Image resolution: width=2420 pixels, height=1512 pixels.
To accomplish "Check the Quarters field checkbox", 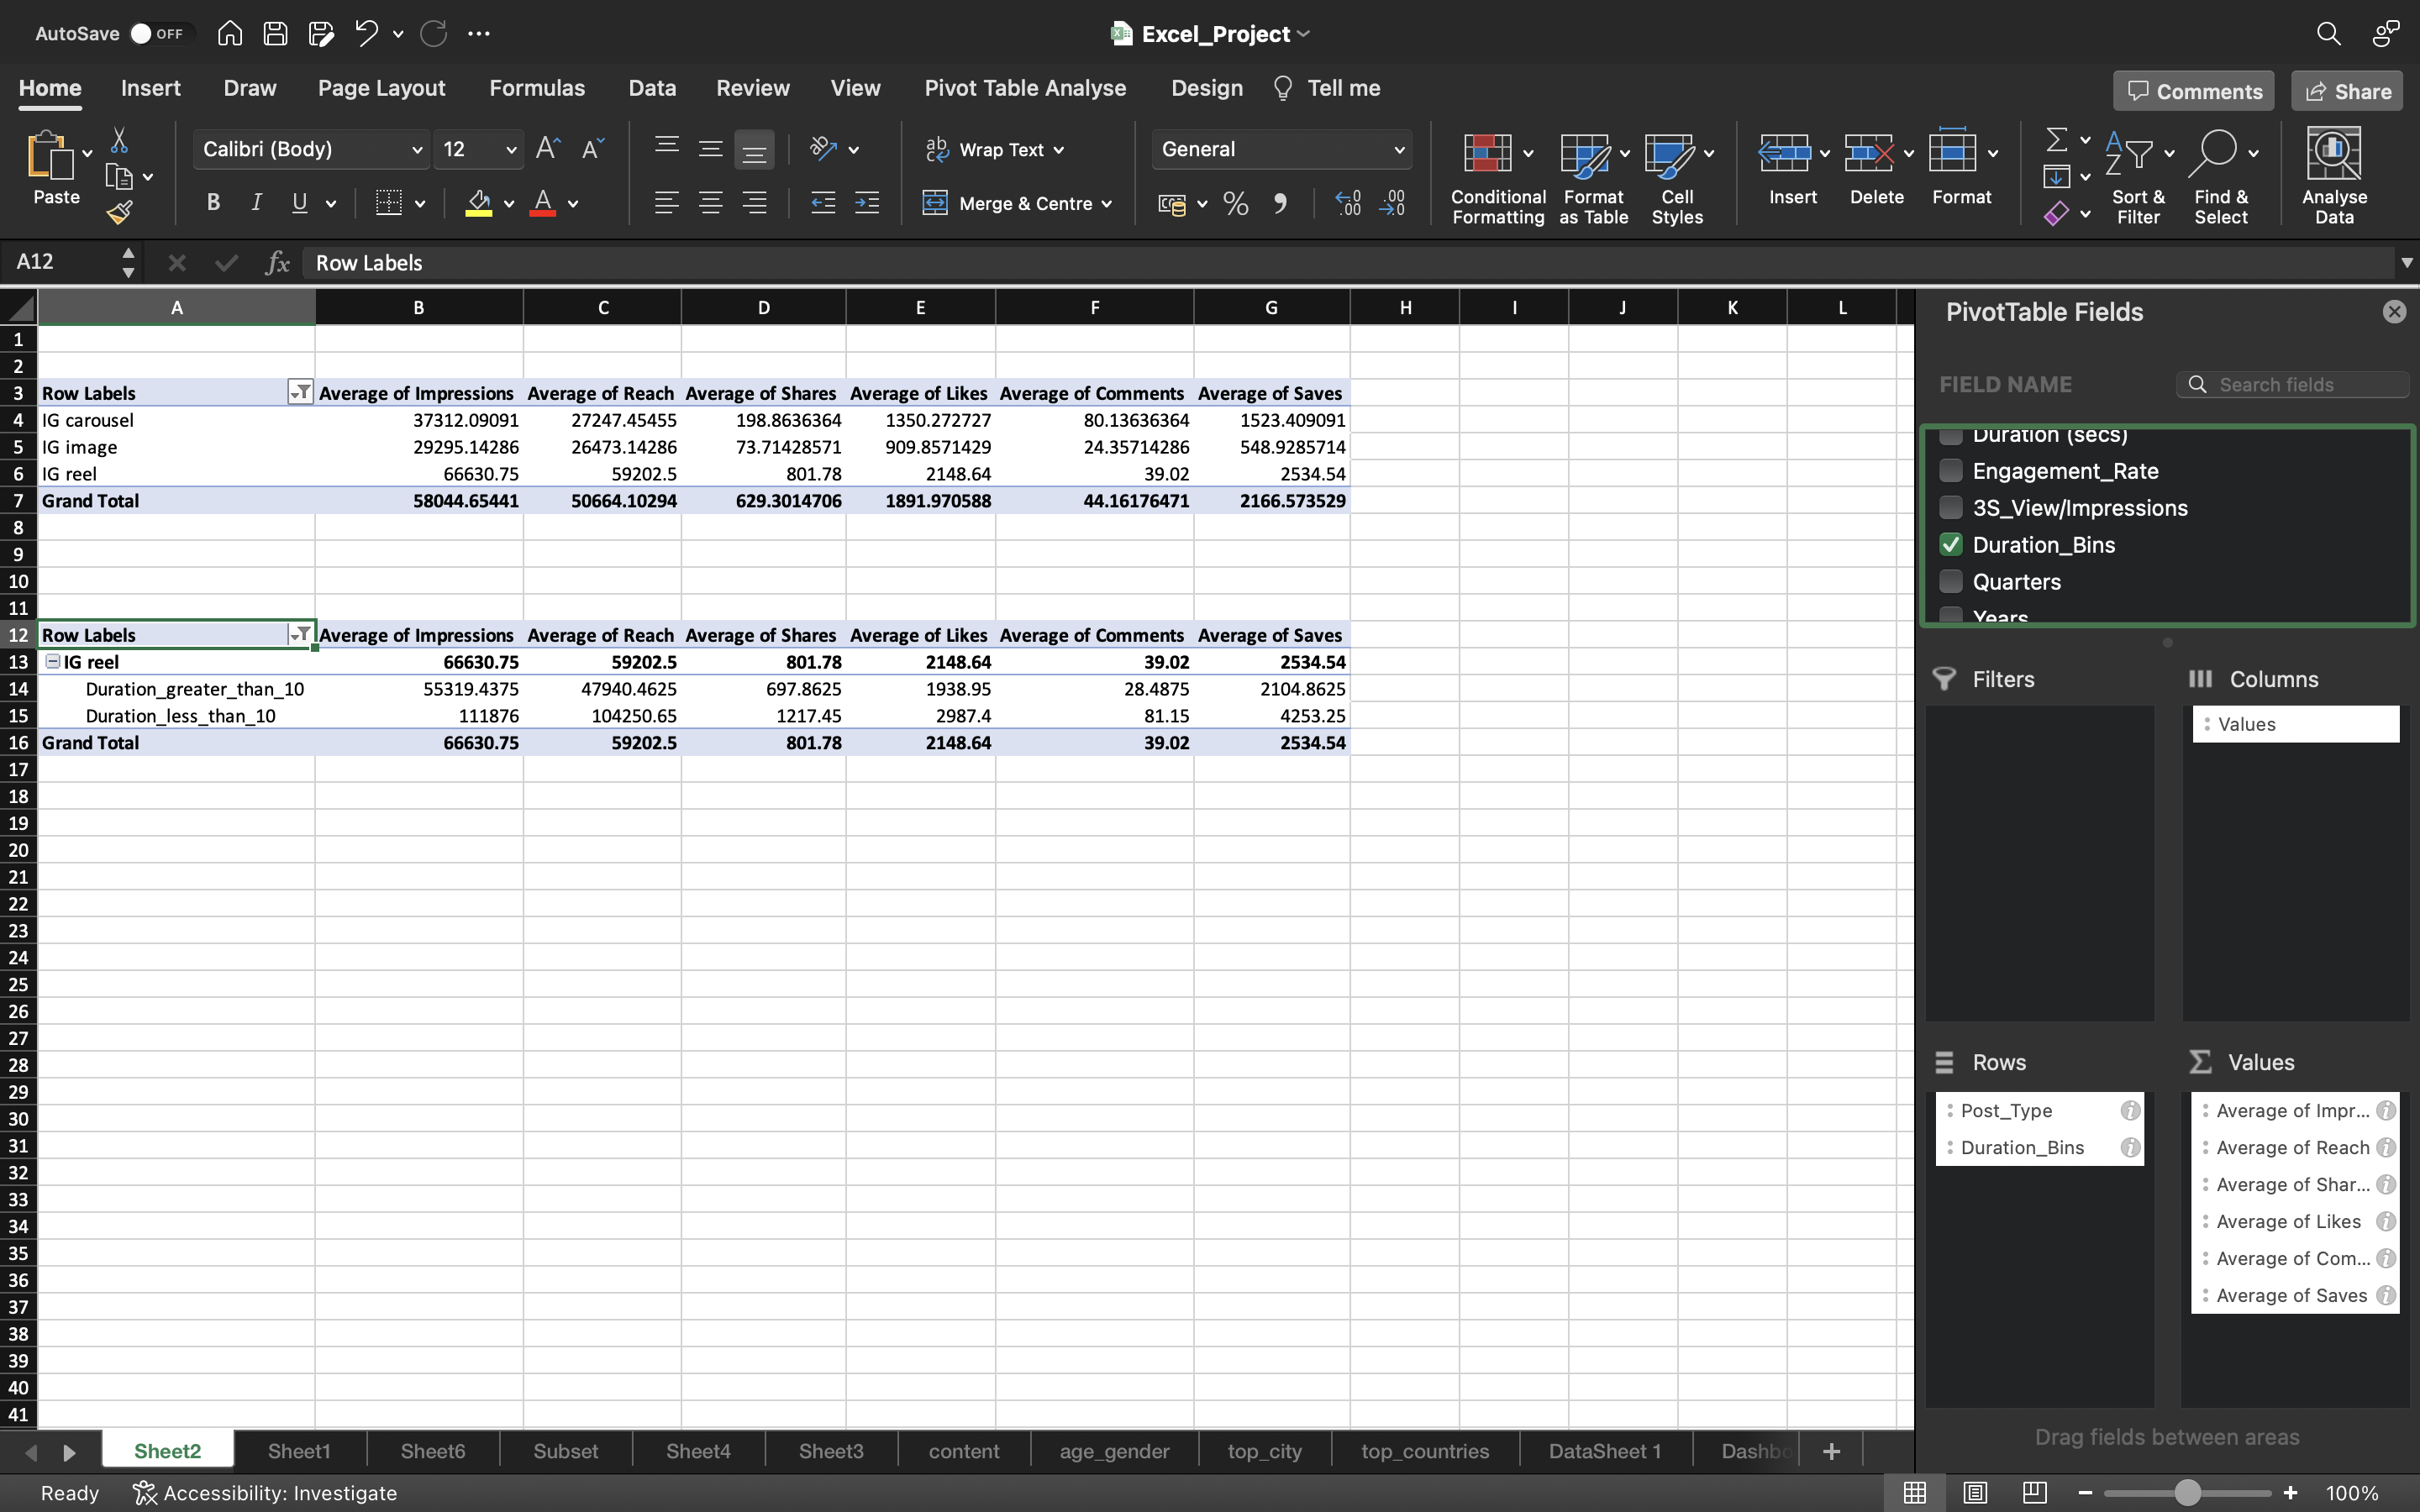I will [1950, 582].
